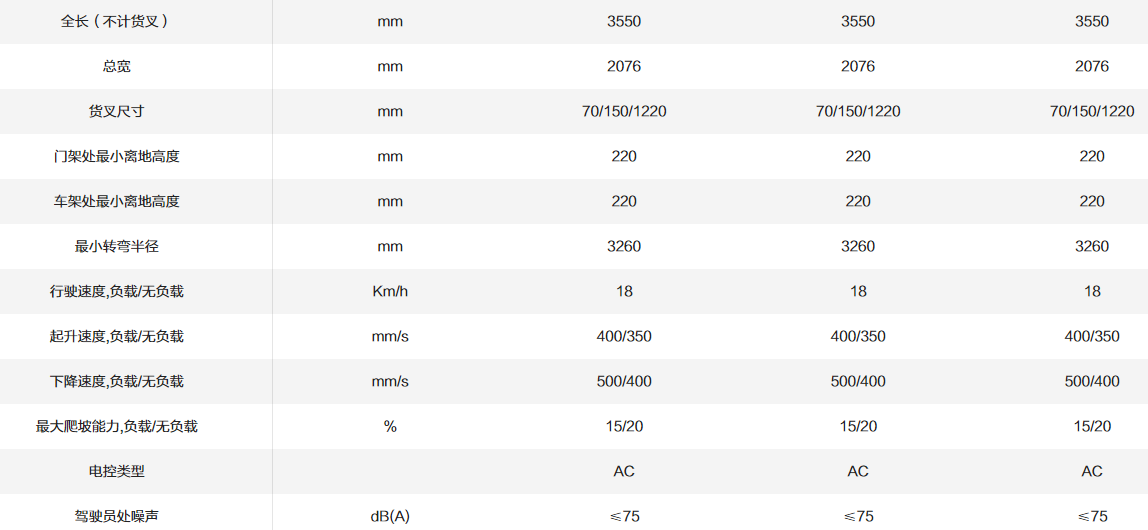Select the % unit cell

click(x=390, y=426)
